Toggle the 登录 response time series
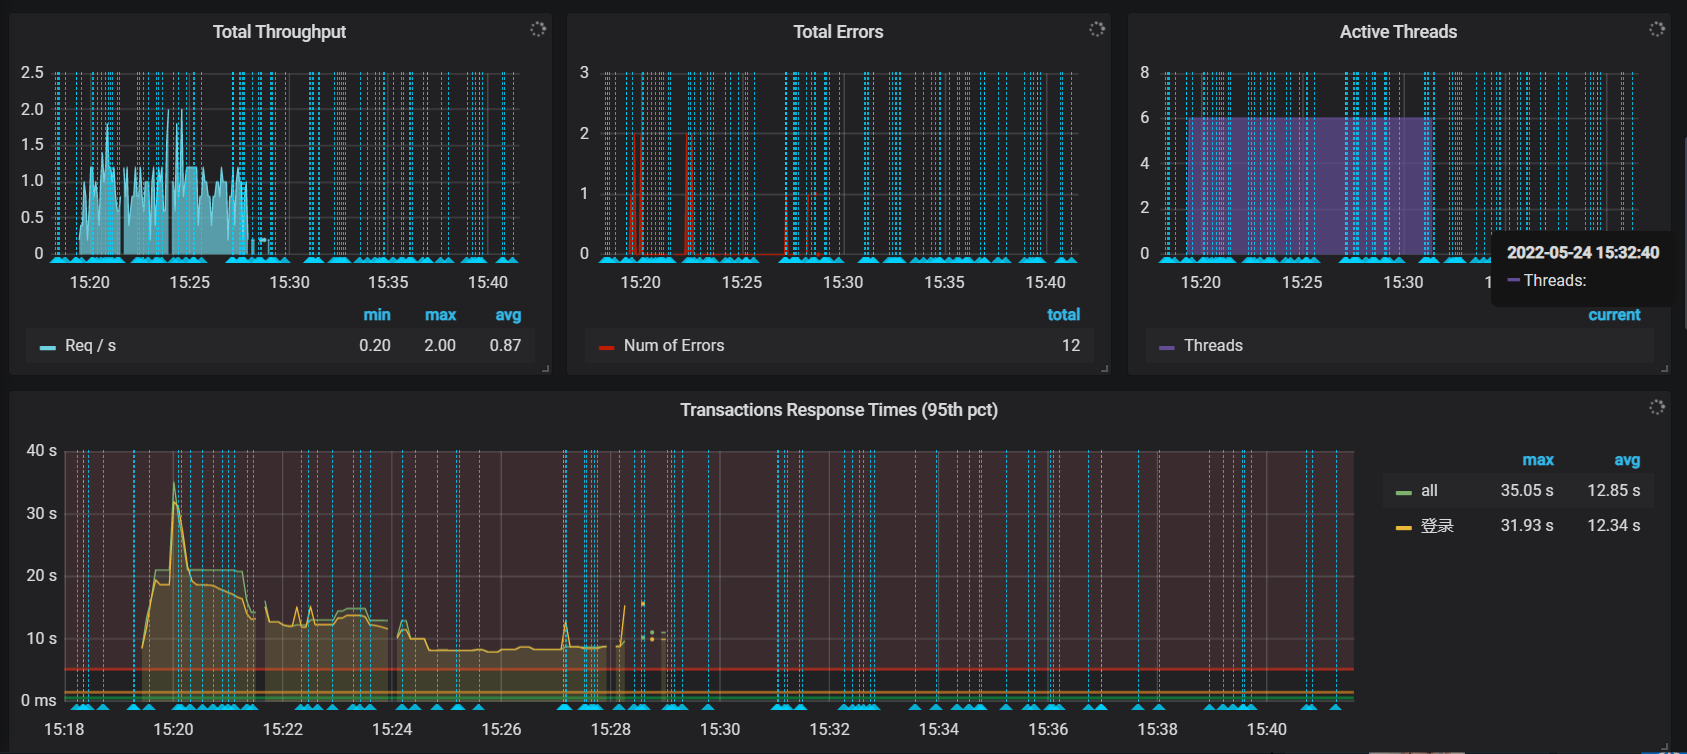1687x754 pixels. (x=1437, y=526)
